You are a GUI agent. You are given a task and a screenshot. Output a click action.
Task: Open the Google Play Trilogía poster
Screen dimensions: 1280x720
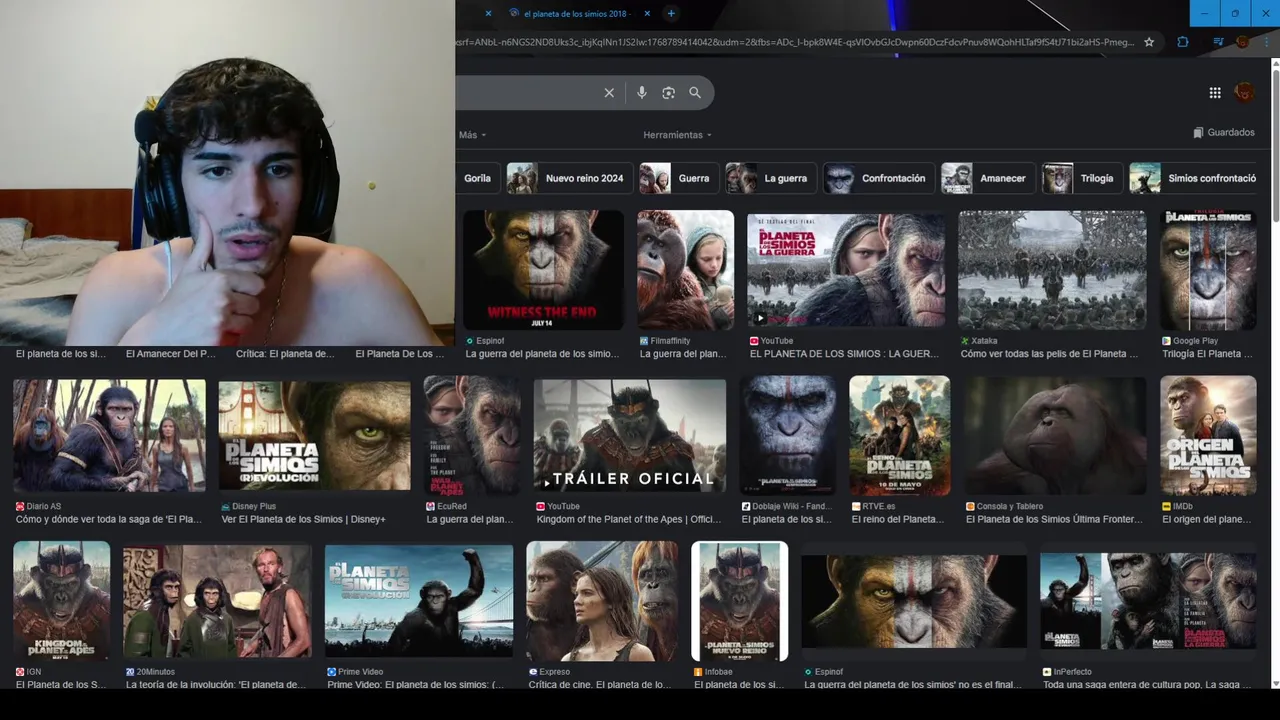click(1208, 270)
